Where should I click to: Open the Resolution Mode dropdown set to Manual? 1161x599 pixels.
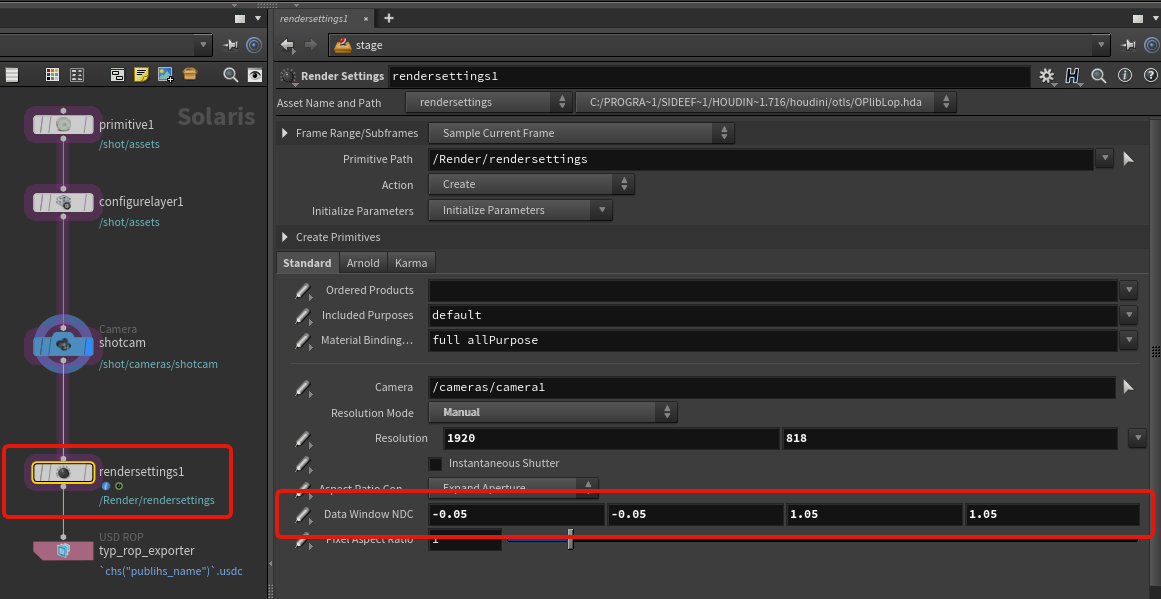tap(553, 412)
